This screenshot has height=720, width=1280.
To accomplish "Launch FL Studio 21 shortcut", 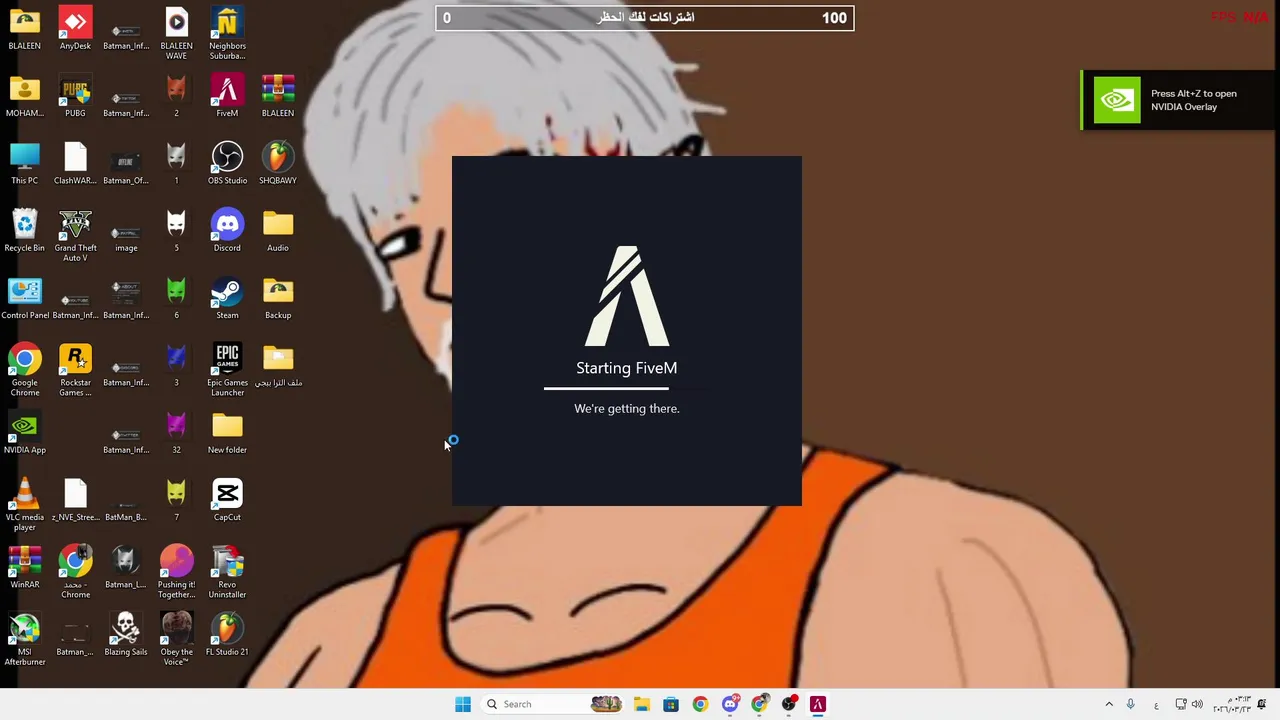I will [x=227, y=635].
